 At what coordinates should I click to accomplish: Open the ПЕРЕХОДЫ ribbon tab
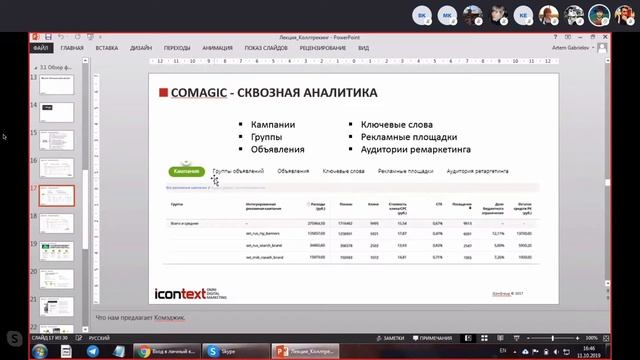click(177, 48)
